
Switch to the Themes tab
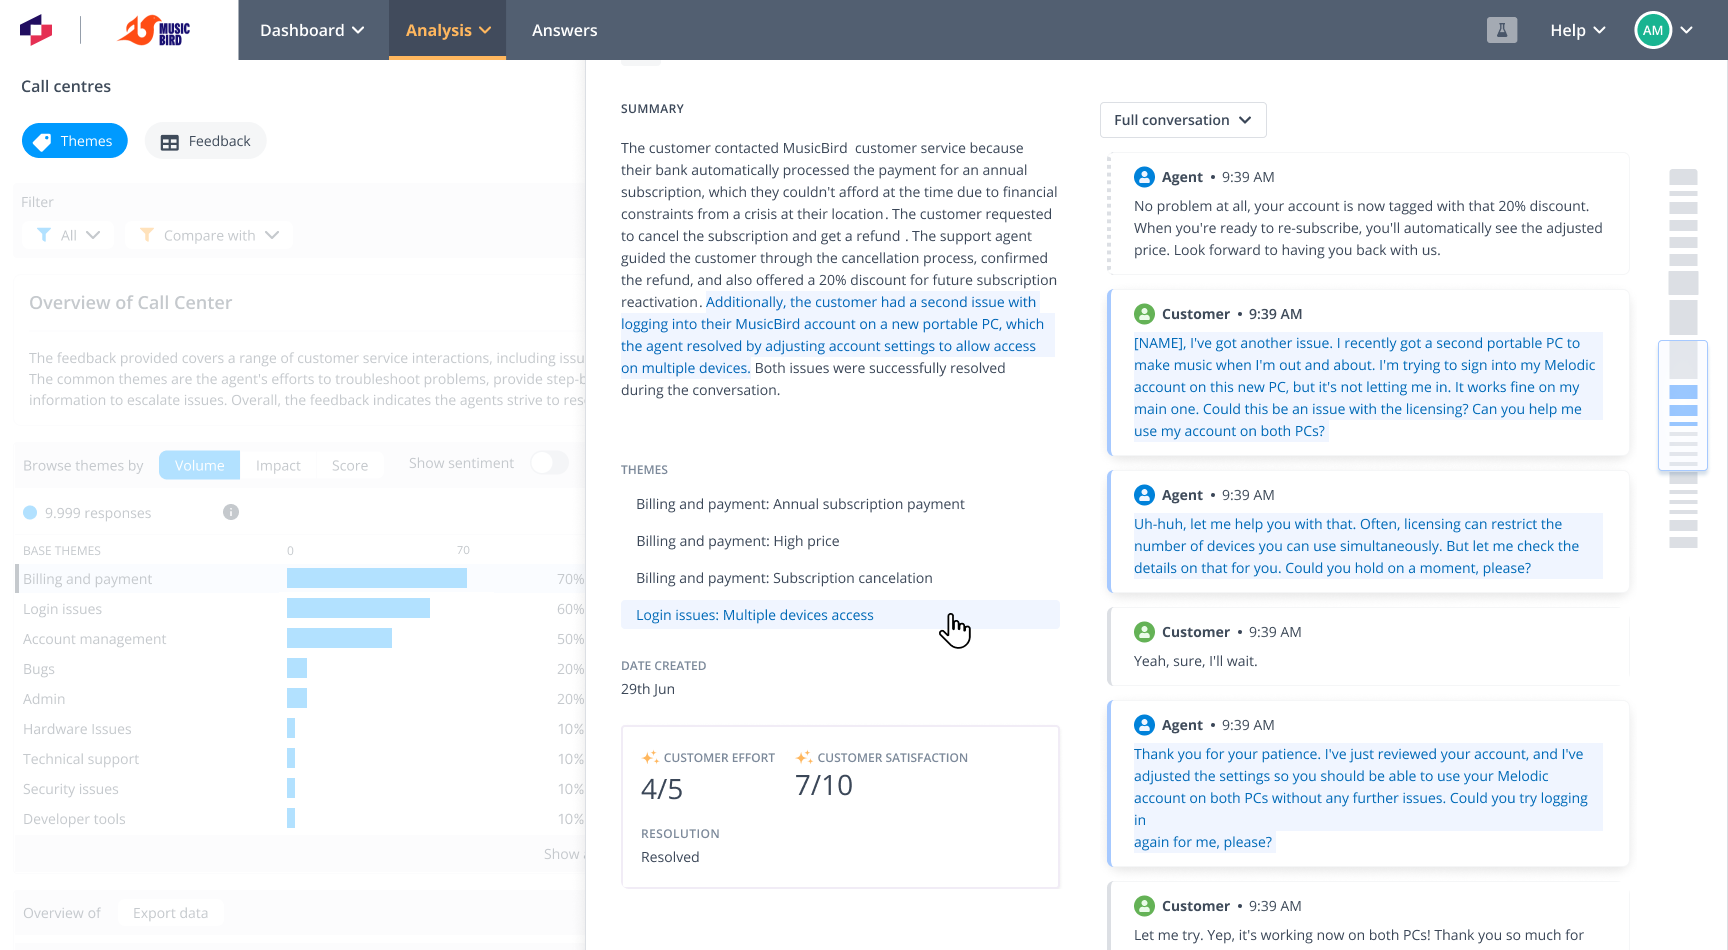(x=75, y=141)
